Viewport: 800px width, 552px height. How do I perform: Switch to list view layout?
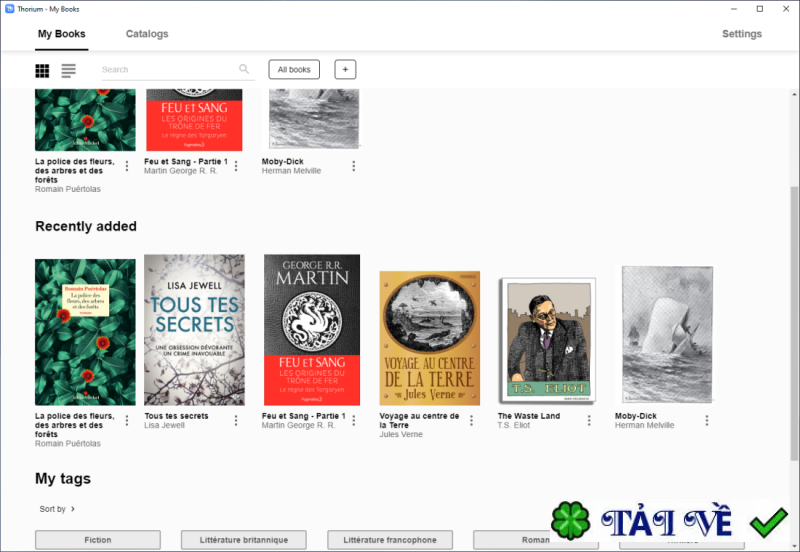pos(68,70)
